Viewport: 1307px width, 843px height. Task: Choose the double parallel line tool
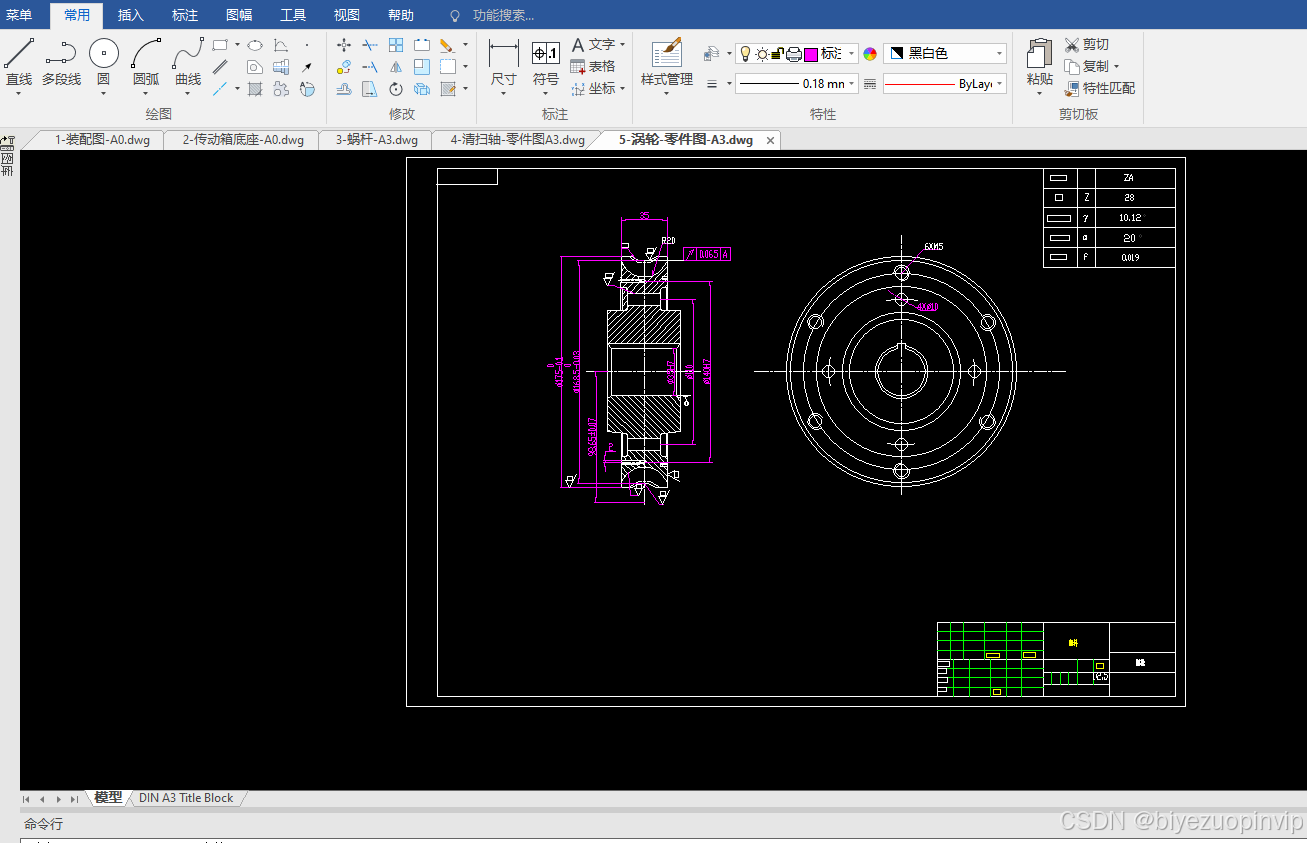(x=220, y=67)
